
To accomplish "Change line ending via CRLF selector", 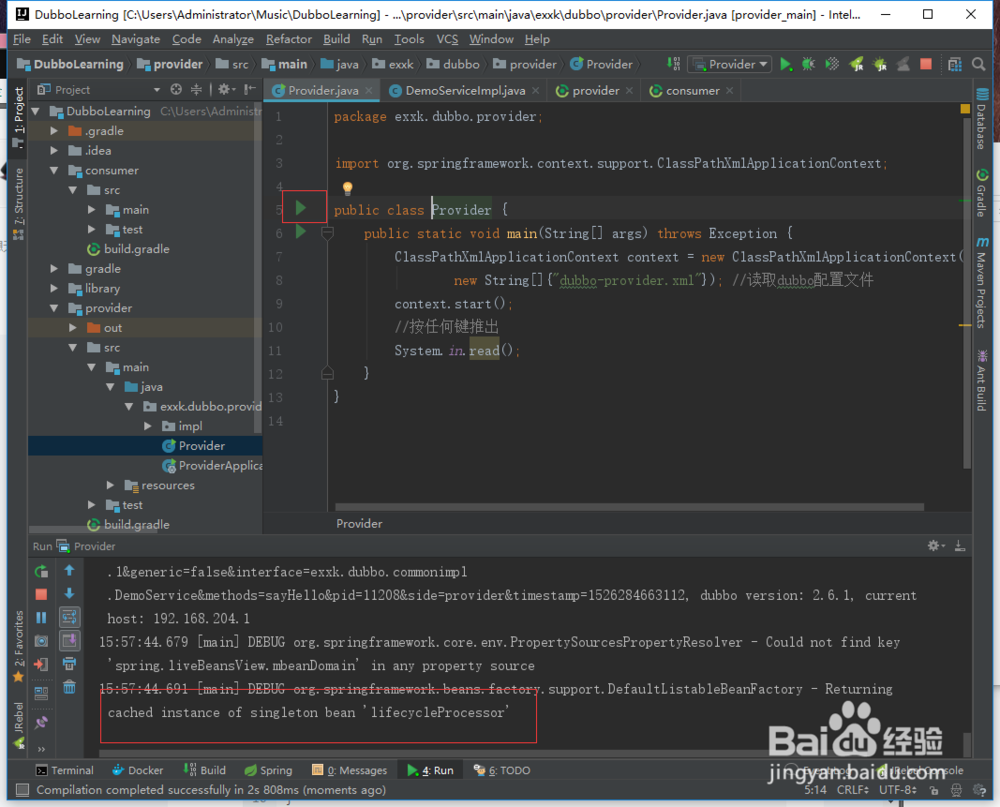I will coord(855,789).
